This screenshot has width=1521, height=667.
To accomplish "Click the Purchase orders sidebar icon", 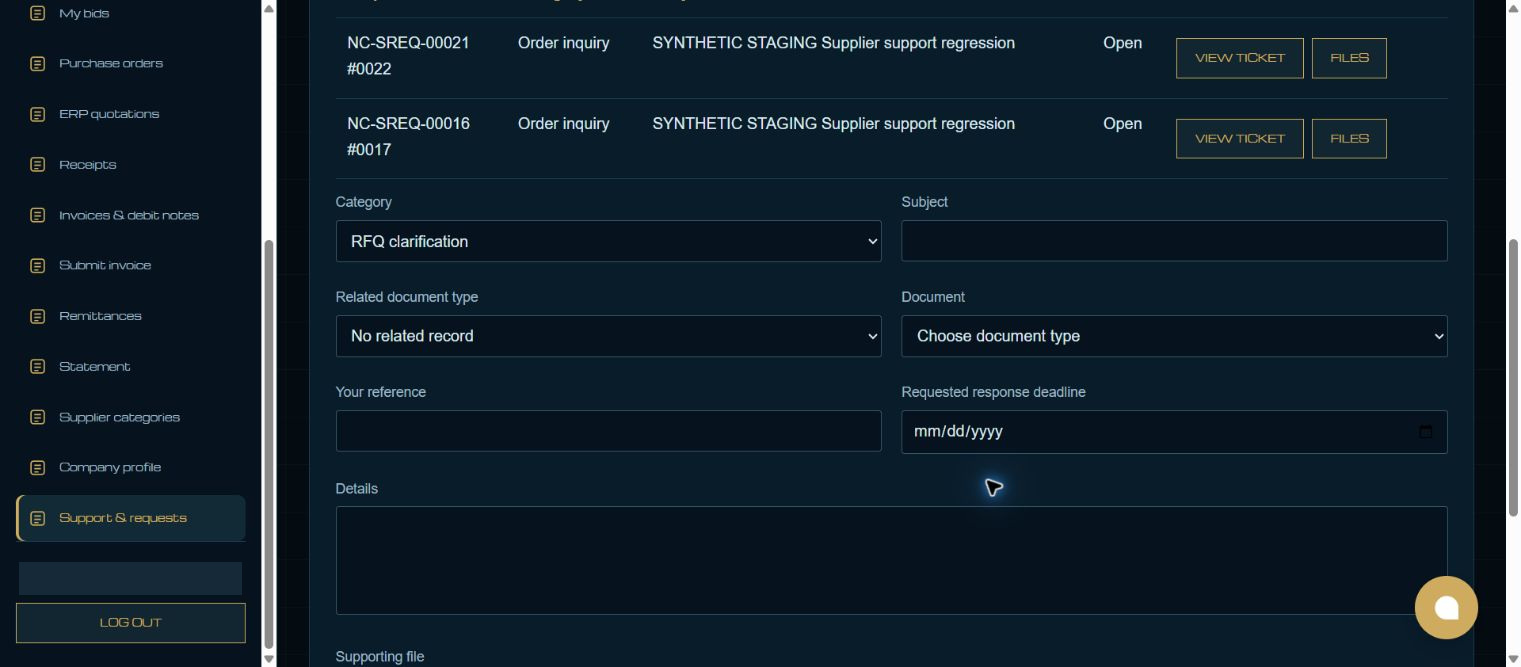I will coord(37,64).
